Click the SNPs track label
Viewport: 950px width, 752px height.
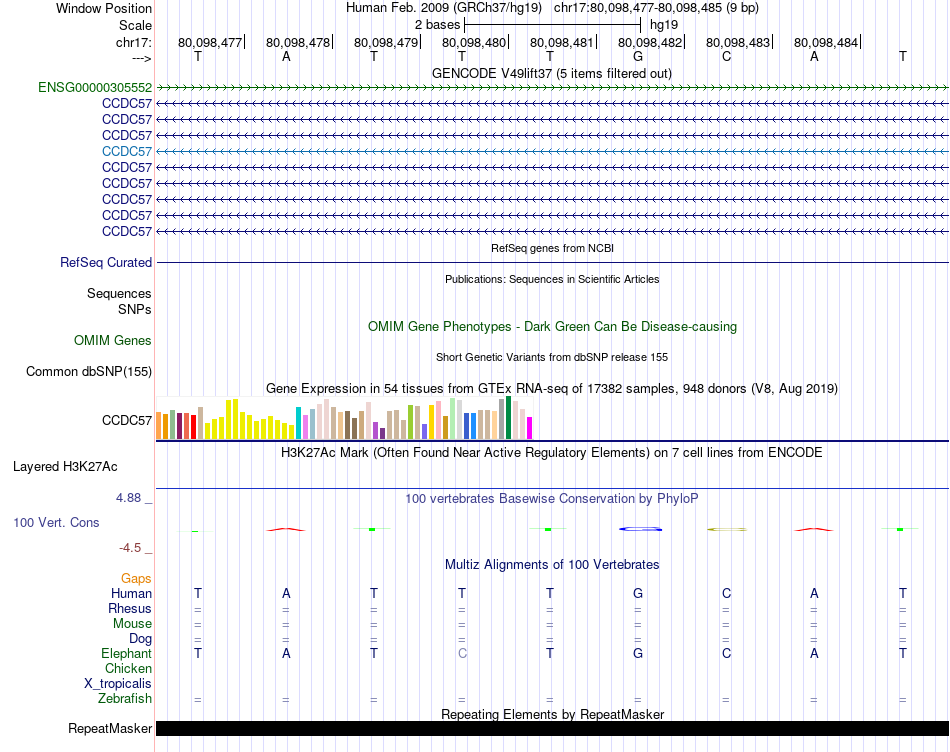[x=135, y=309]
